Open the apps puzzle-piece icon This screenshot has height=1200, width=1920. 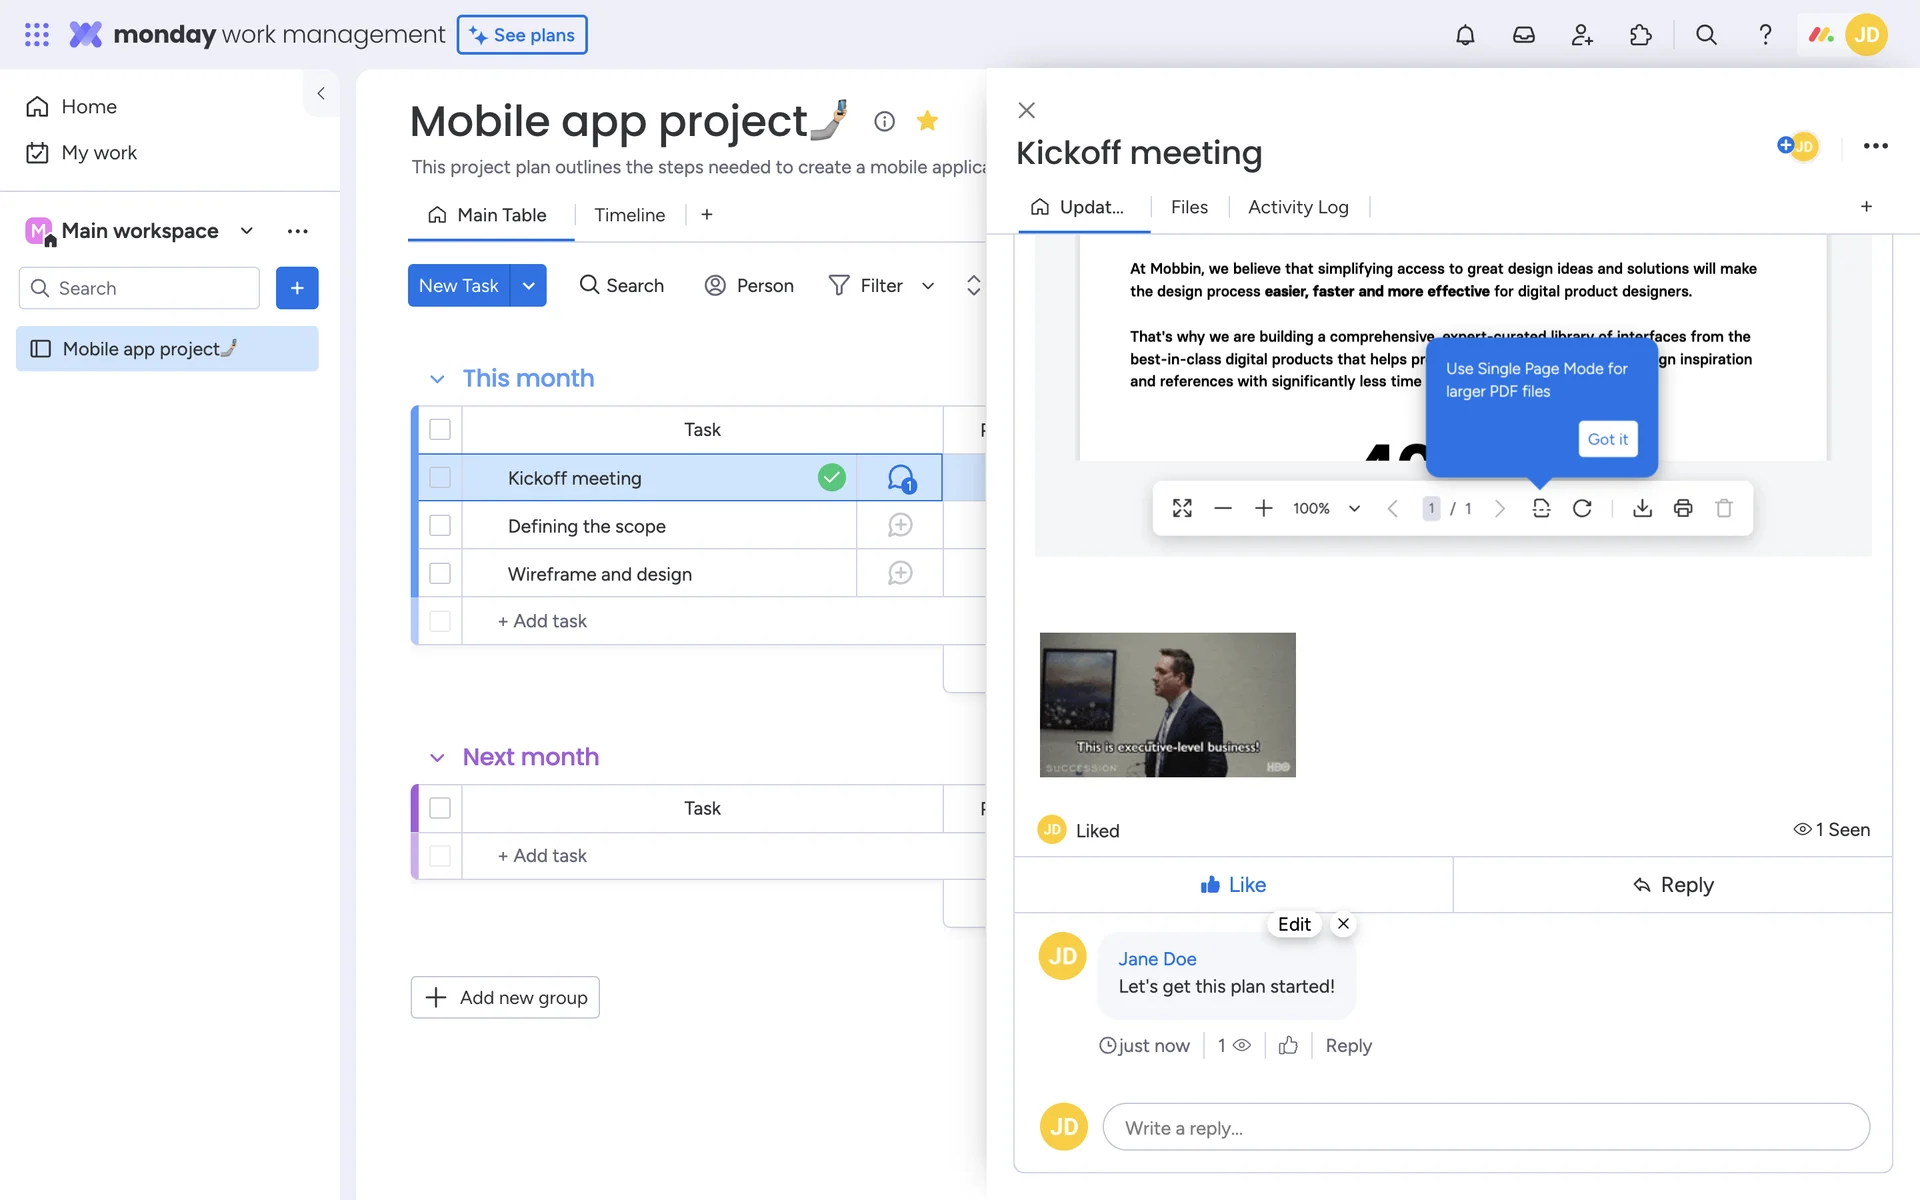pos(1640,35)
